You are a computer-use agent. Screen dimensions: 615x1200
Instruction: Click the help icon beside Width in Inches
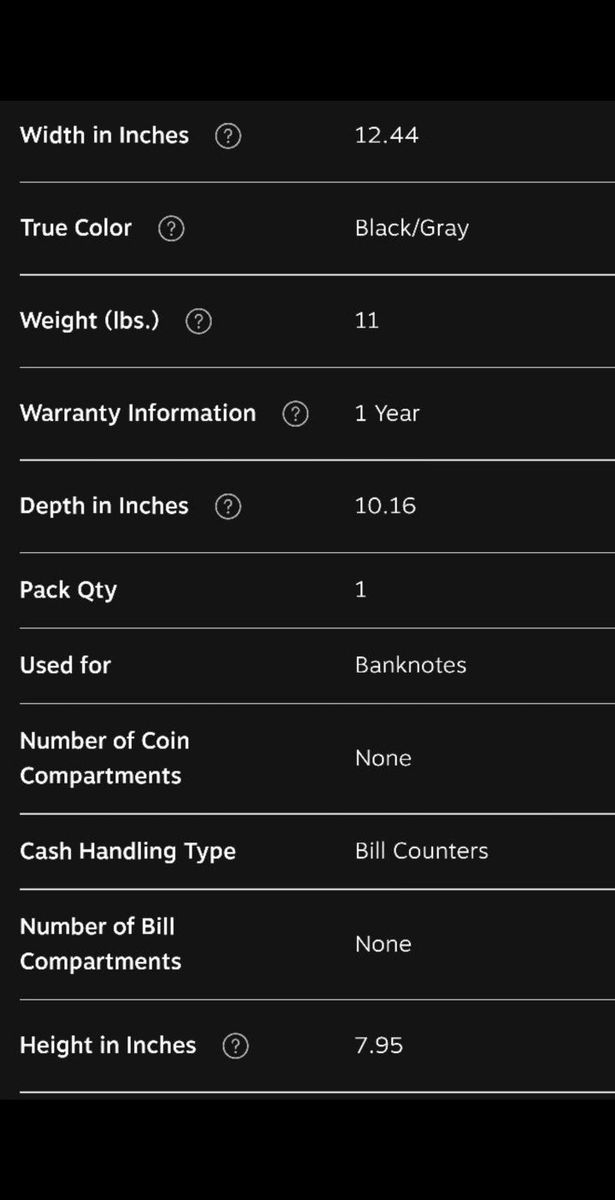(228, 136)
